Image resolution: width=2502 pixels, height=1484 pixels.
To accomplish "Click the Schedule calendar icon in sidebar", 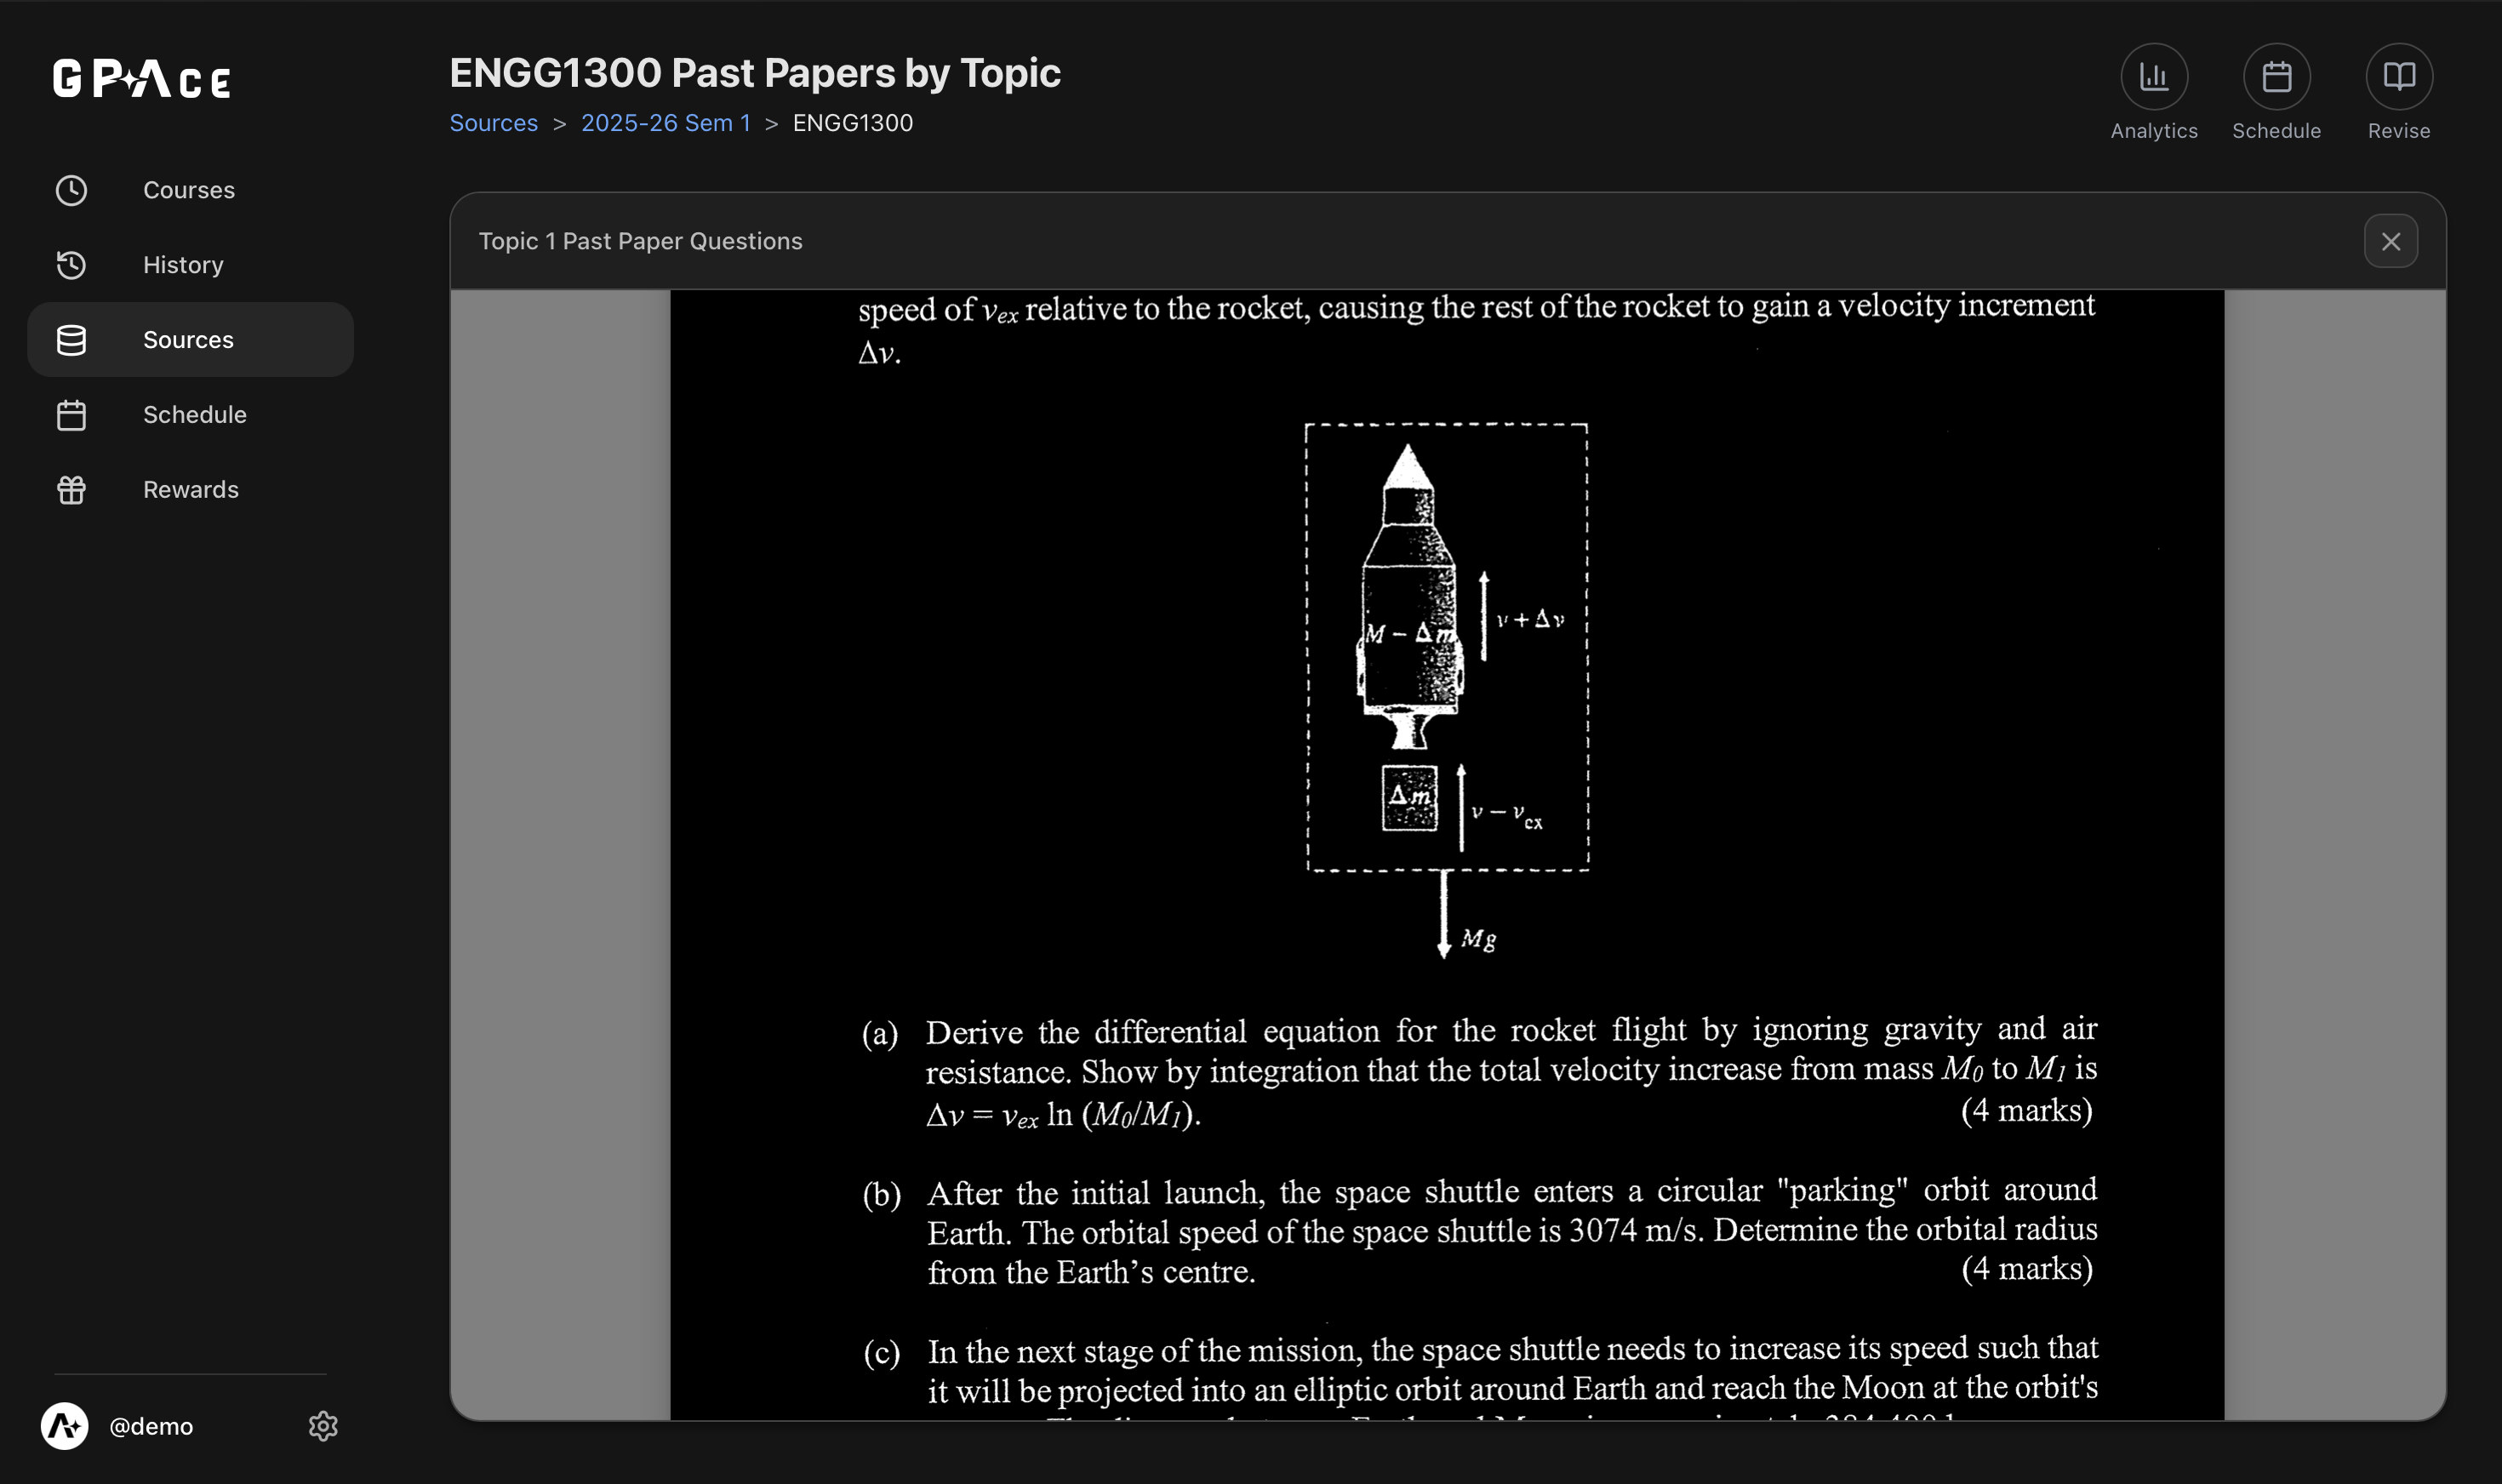I will click(x=71, y=415).
